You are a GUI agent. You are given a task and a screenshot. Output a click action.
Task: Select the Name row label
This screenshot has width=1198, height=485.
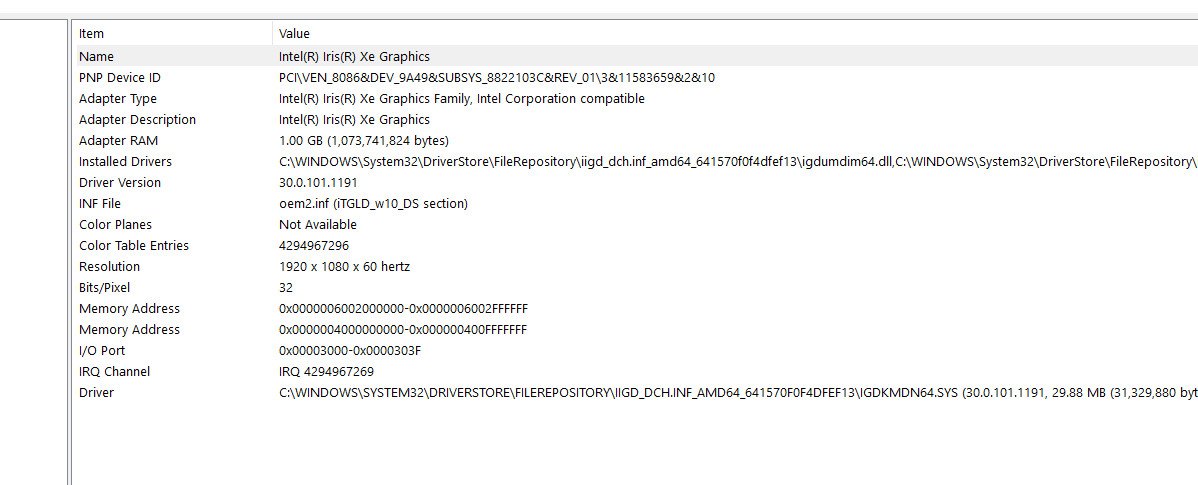(x=96, y=57)
